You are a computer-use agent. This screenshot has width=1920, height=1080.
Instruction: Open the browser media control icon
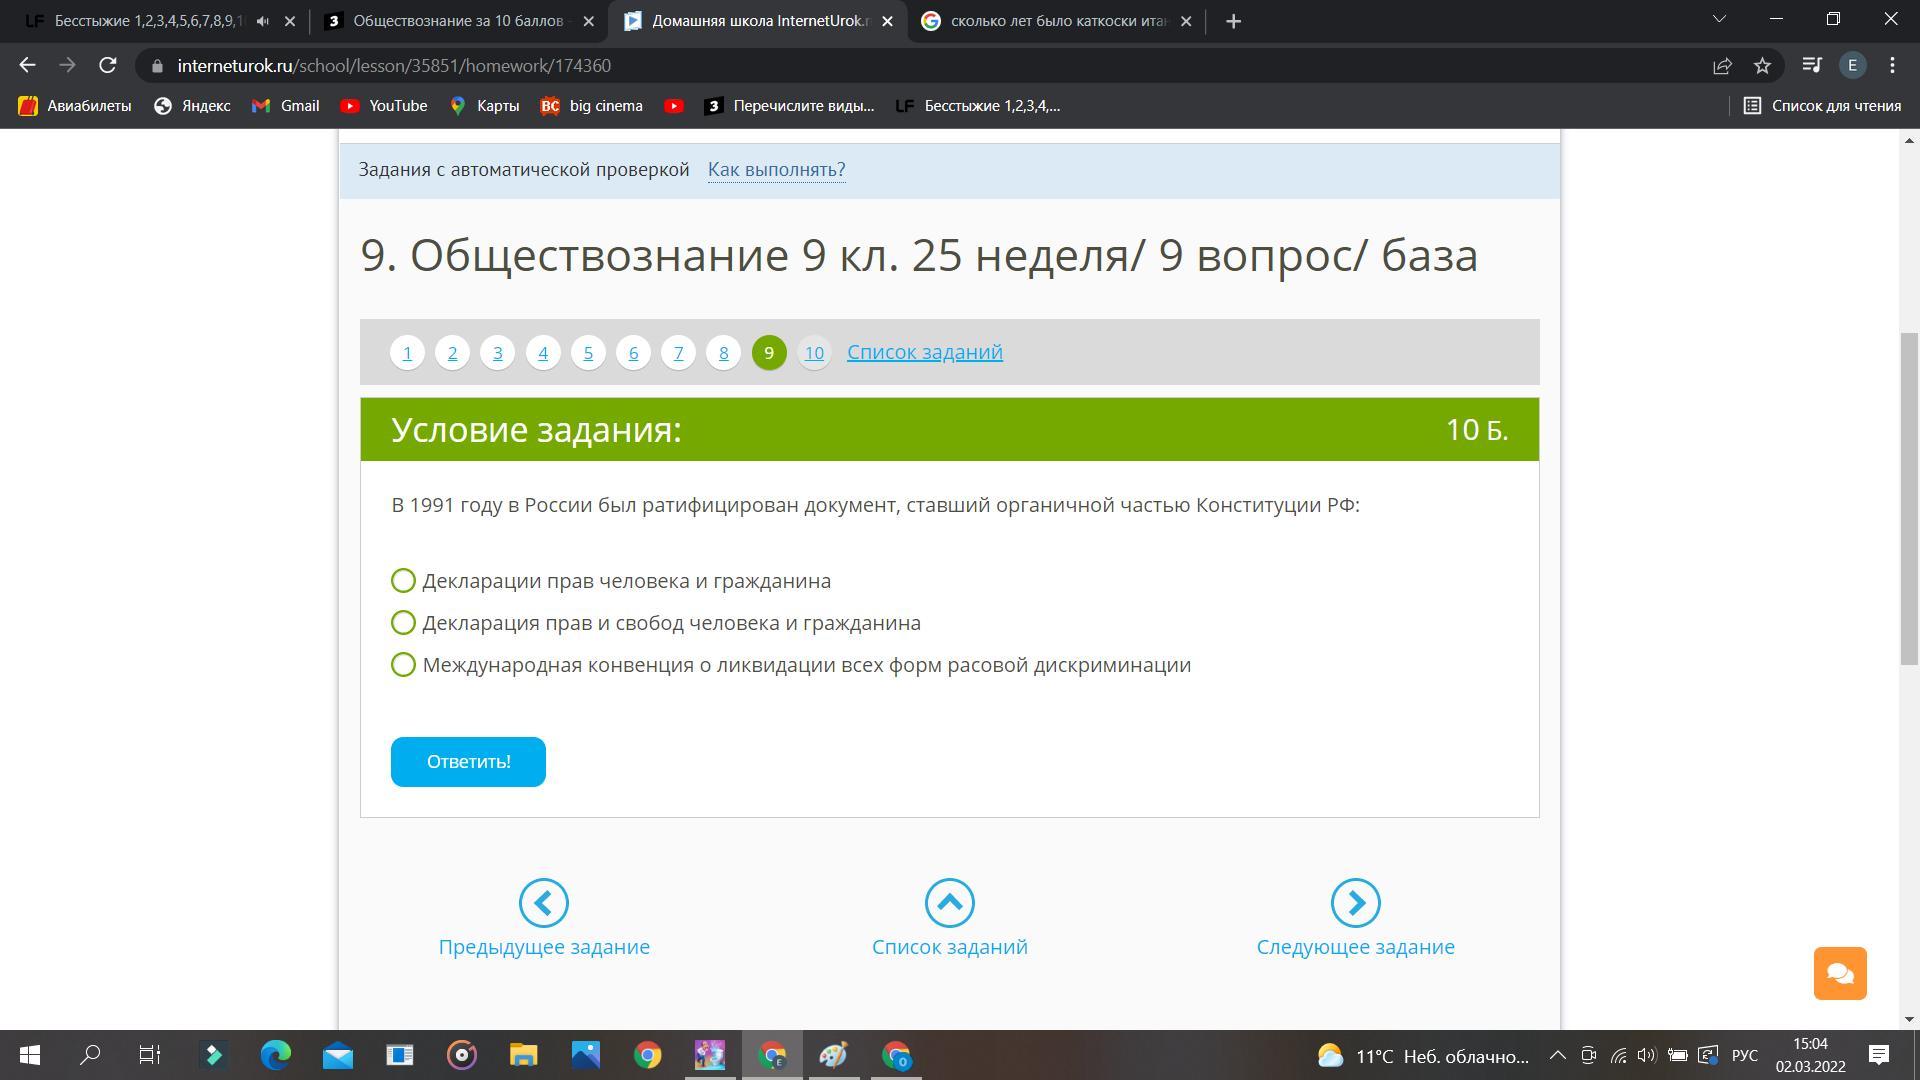(x=1811, y=66)
